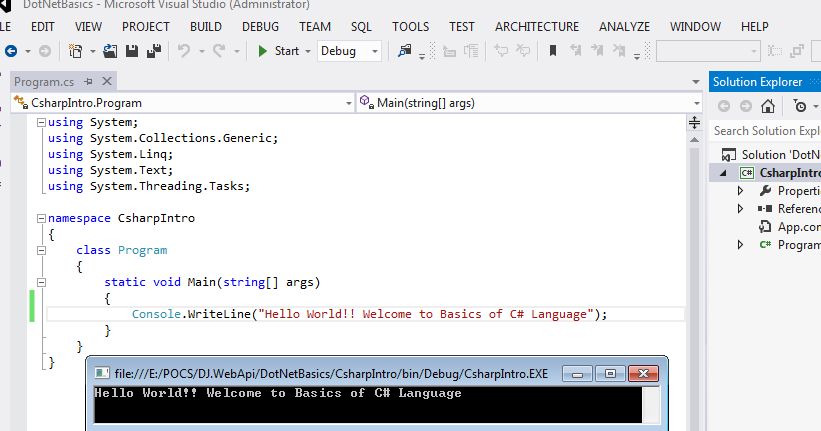Pin the Program.cs tab

tap(87, 81)
